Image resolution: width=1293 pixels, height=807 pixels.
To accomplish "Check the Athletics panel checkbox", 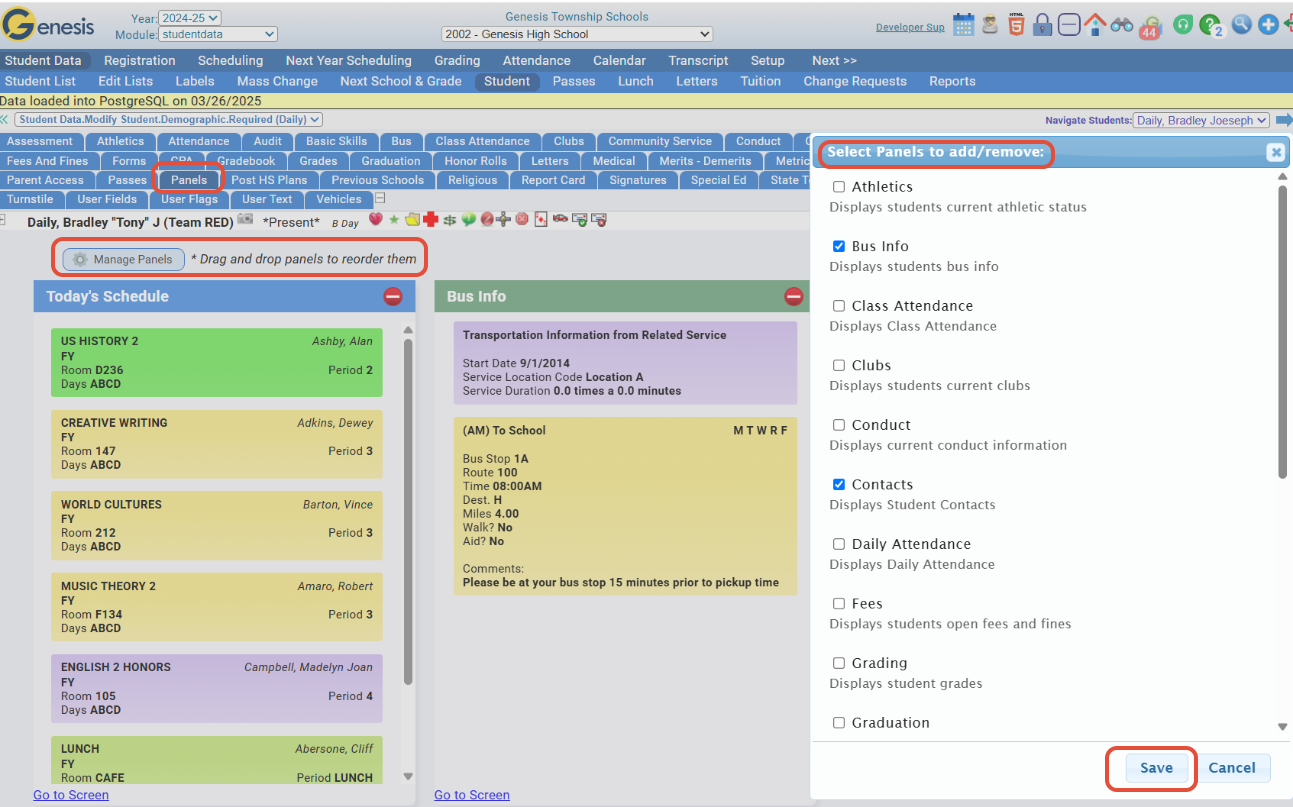I will click(x=839, y=187).
